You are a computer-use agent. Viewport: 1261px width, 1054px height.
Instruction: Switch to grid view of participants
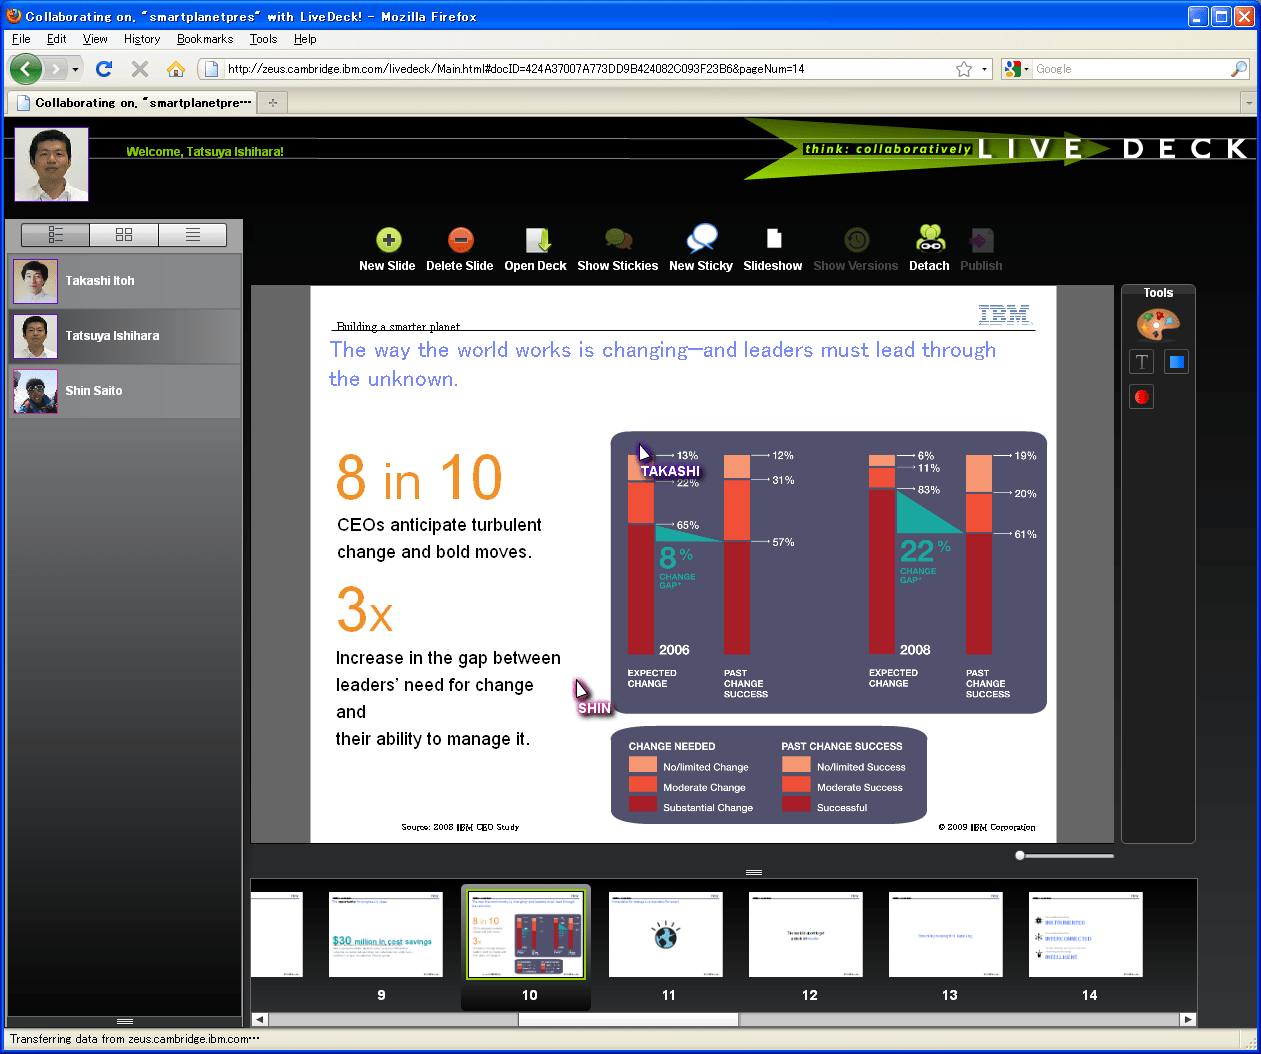pyautogui.click(x=124, y=234)
